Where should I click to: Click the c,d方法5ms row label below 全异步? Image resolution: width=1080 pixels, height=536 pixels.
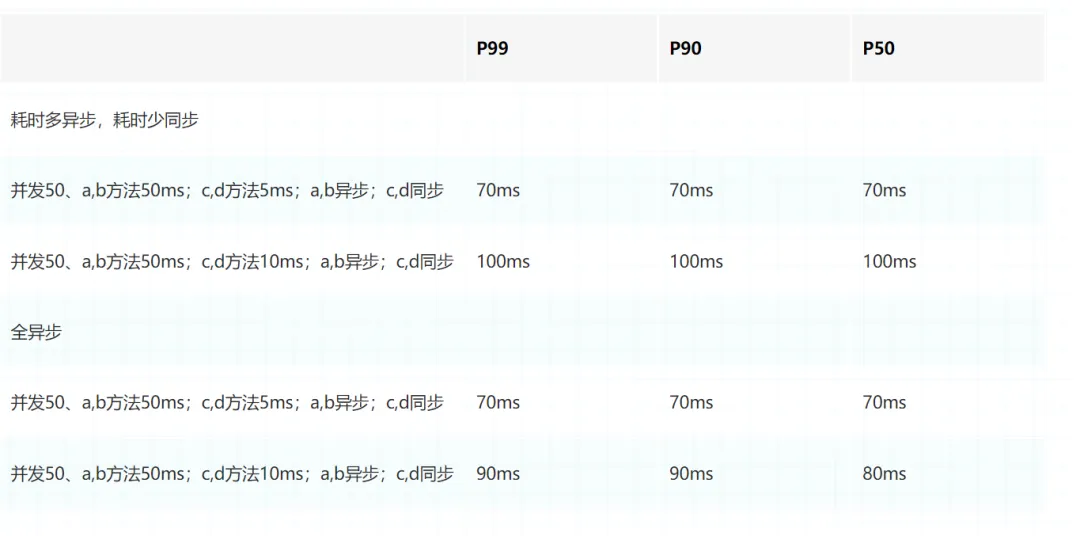[227, 403]
